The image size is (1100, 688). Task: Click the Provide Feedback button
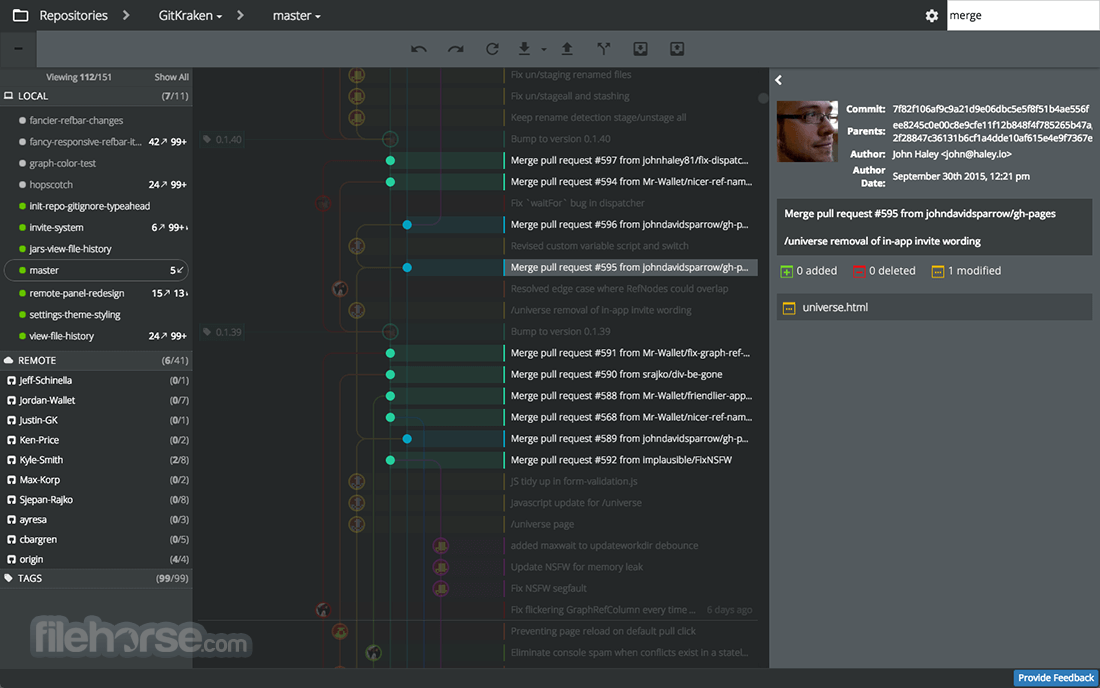point(1056,677)
